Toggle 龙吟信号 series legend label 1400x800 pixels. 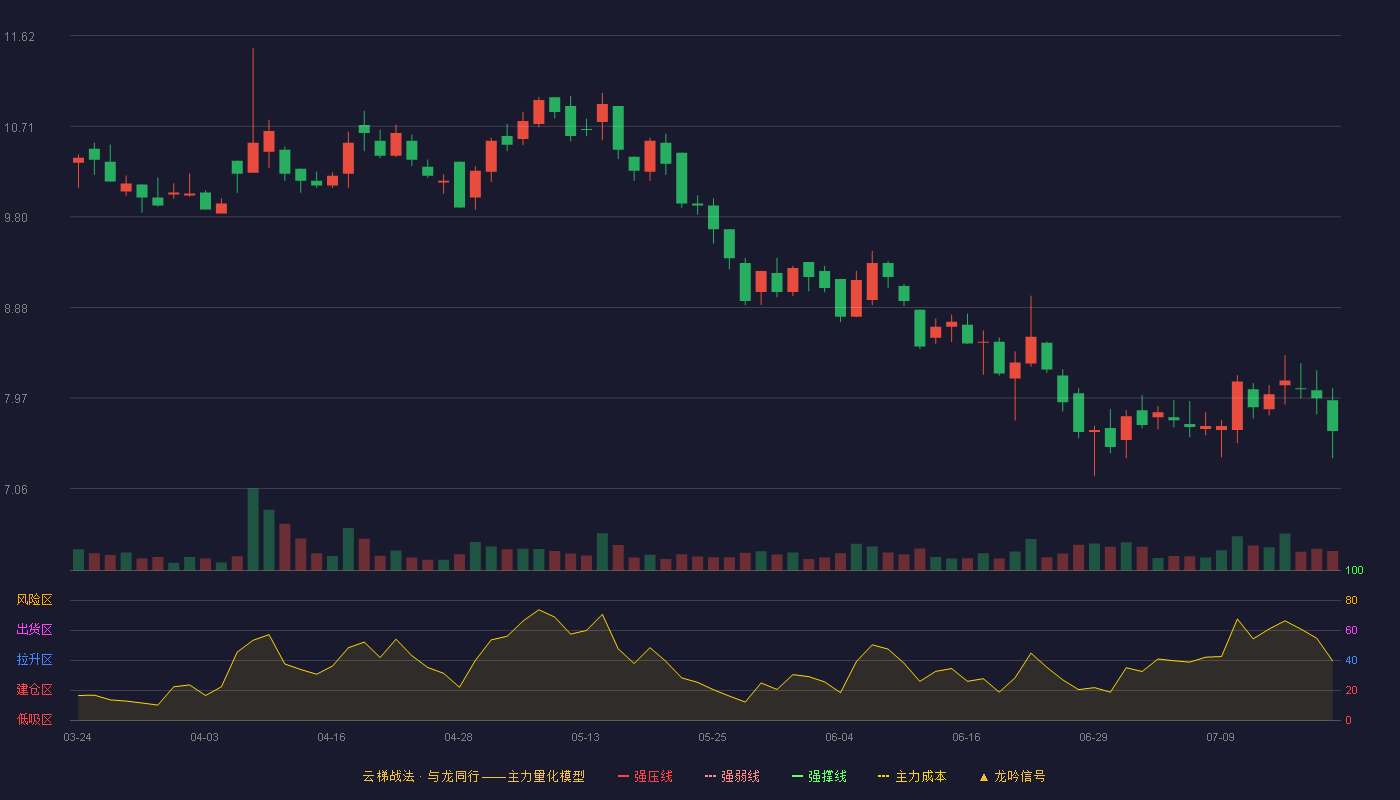pos(1020,777)
